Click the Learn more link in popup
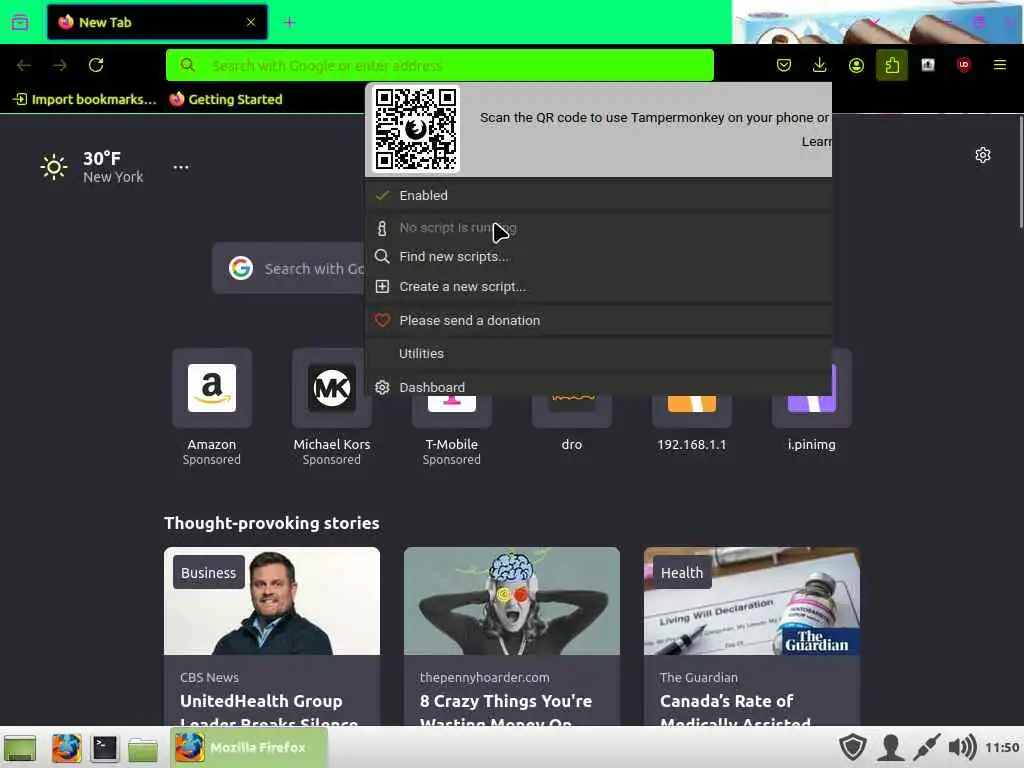1024x768 pixels. pos(816,142)
